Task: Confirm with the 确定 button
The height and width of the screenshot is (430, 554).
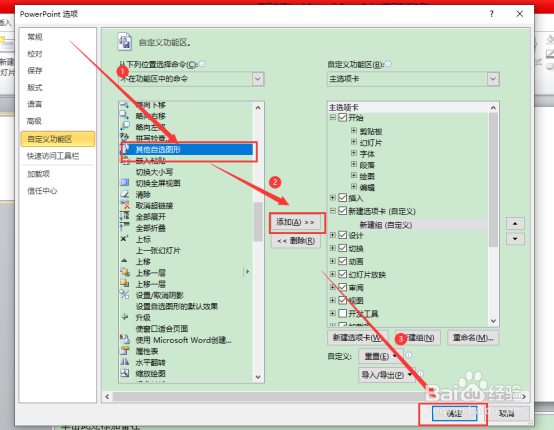Action: point(454,413)
